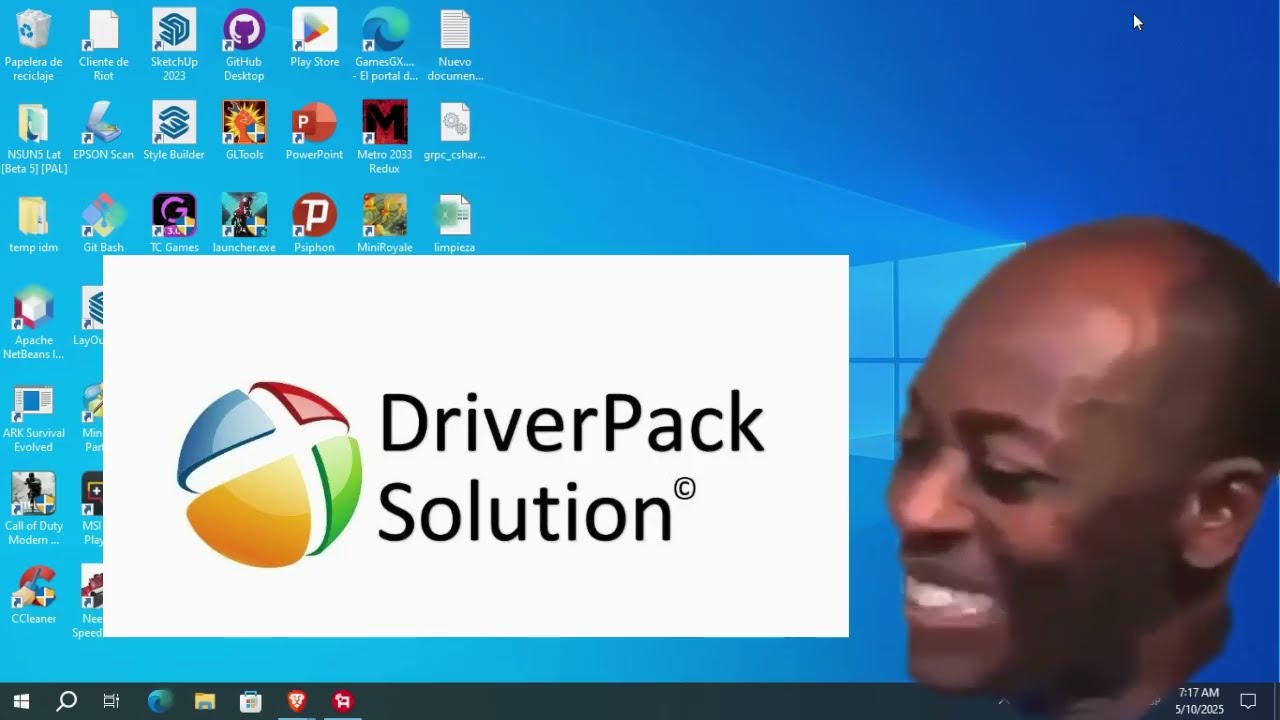
Task: Open Apache NetBeans IDE shortcut
Action: pos(34,323)
